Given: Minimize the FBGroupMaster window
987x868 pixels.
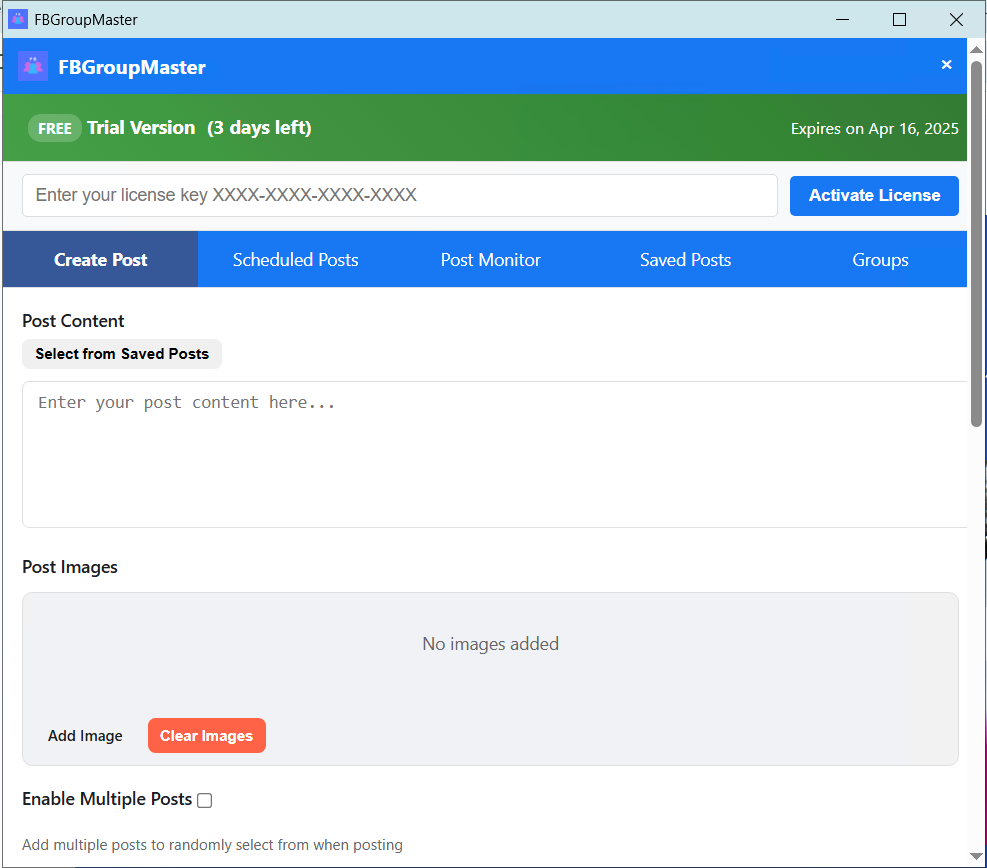Looking at the screenshot, I should [842, 19].
